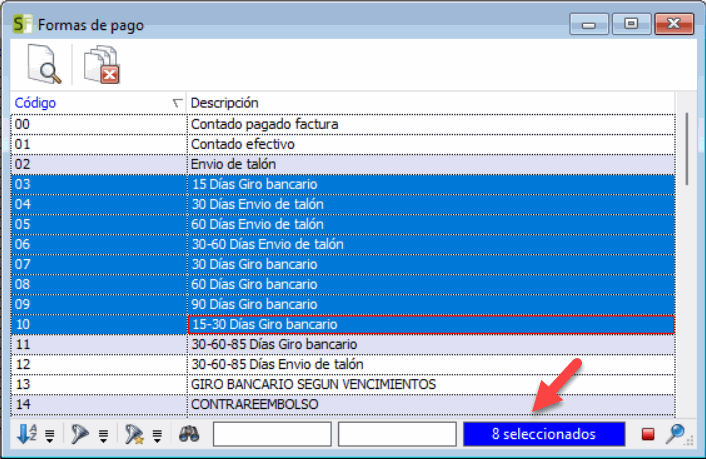The width and height of the screenshot is (706, 459).
Task: Open the dropdown beside the filter funnel icon
Action: 104,435
